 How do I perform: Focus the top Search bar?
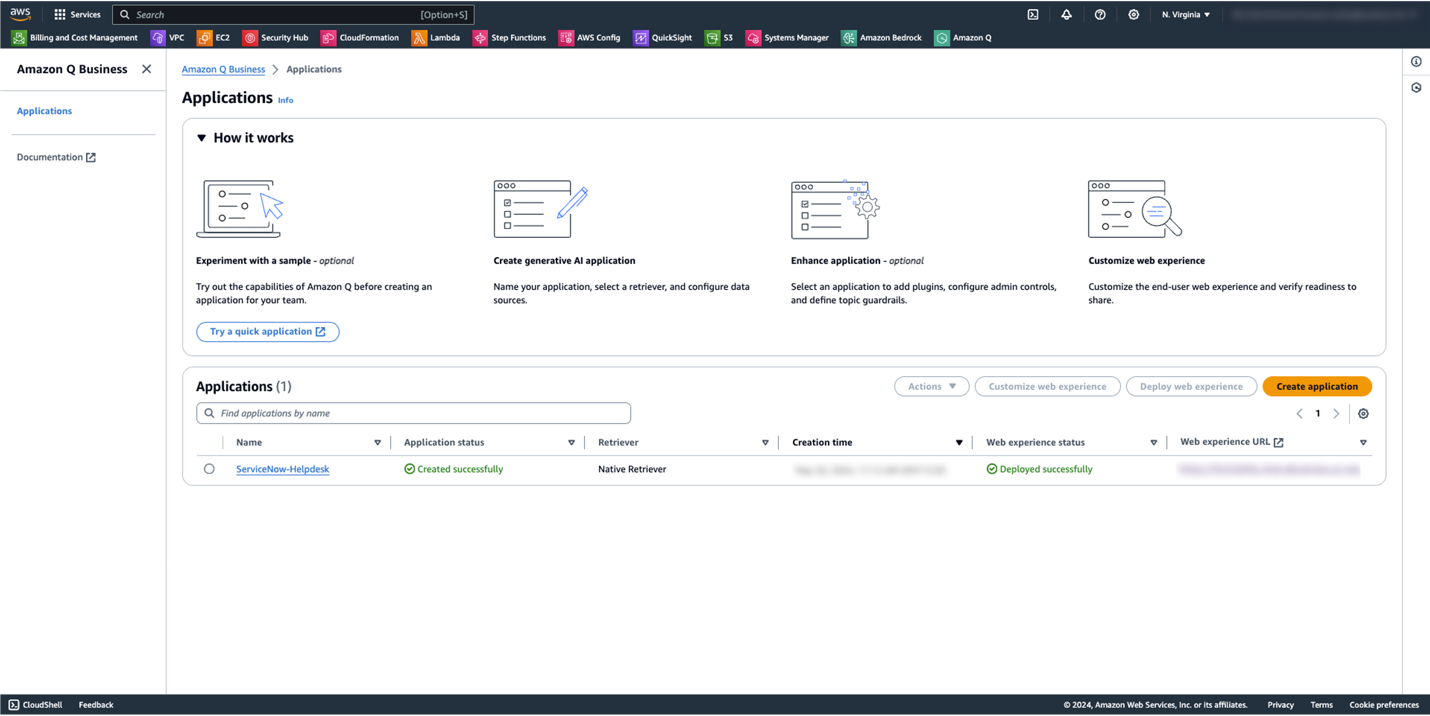293,15
